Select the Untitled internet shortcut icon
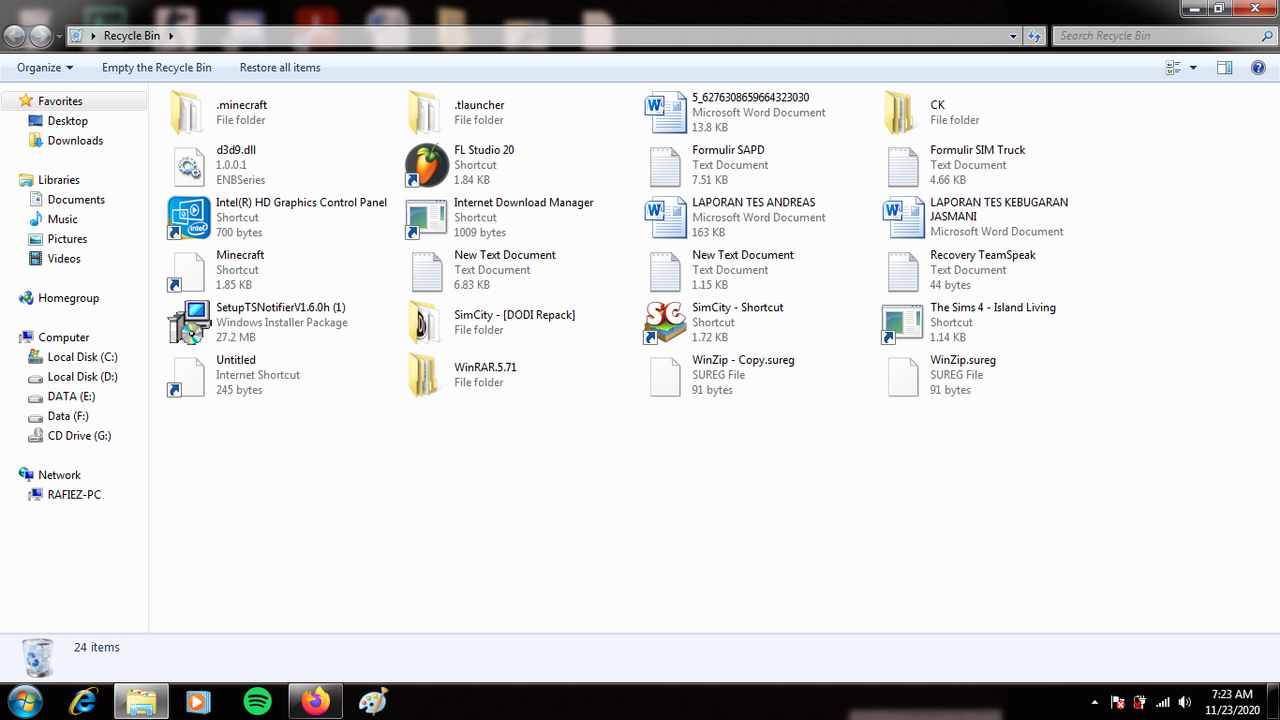The image size is (1280, 720). coord(188,375)
